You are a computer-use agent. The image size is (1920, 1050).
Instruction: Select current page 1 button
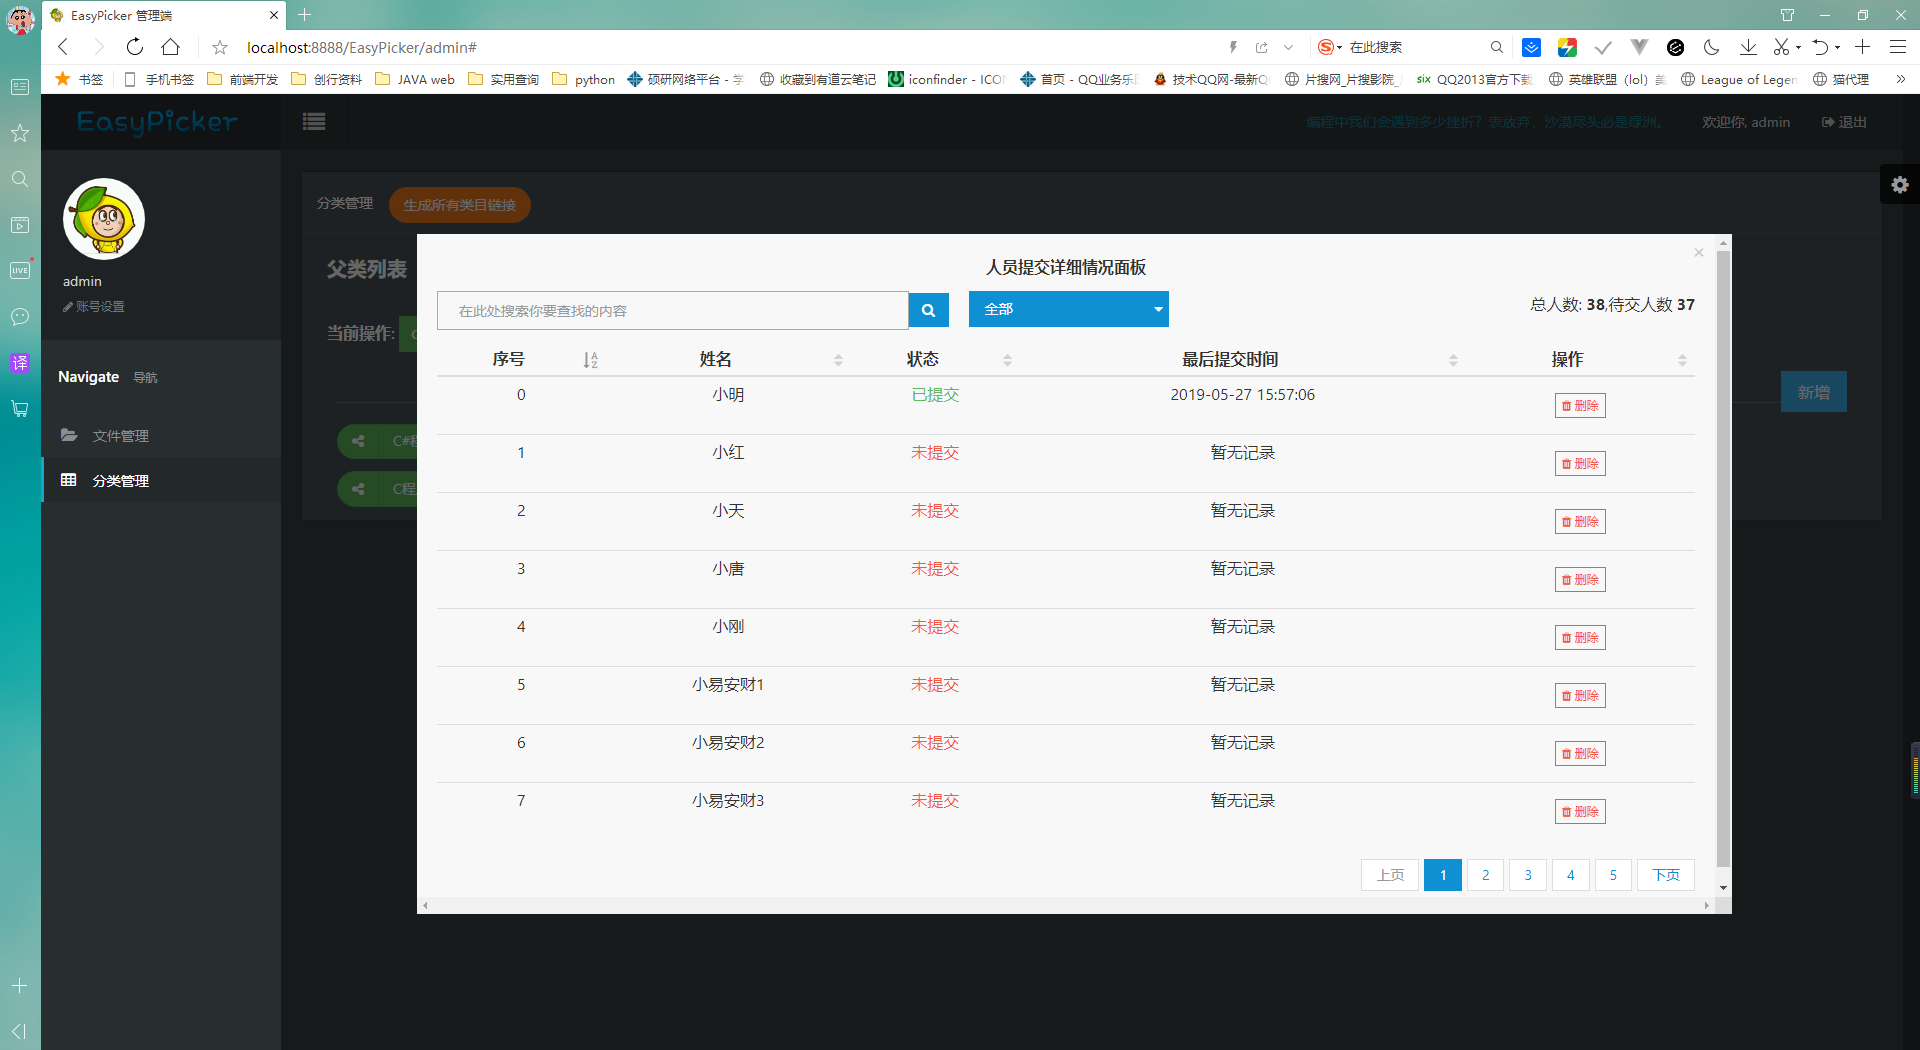[1443, 875]
